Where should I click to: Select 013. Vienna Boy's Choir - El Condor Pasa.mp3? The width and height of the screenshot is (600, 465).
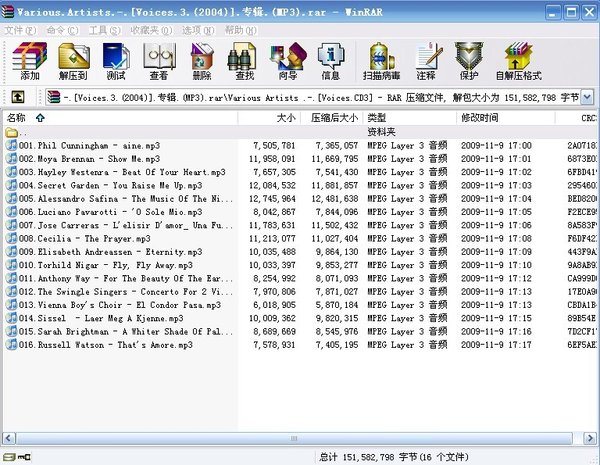pyautogui.click(x=300, y=305)
